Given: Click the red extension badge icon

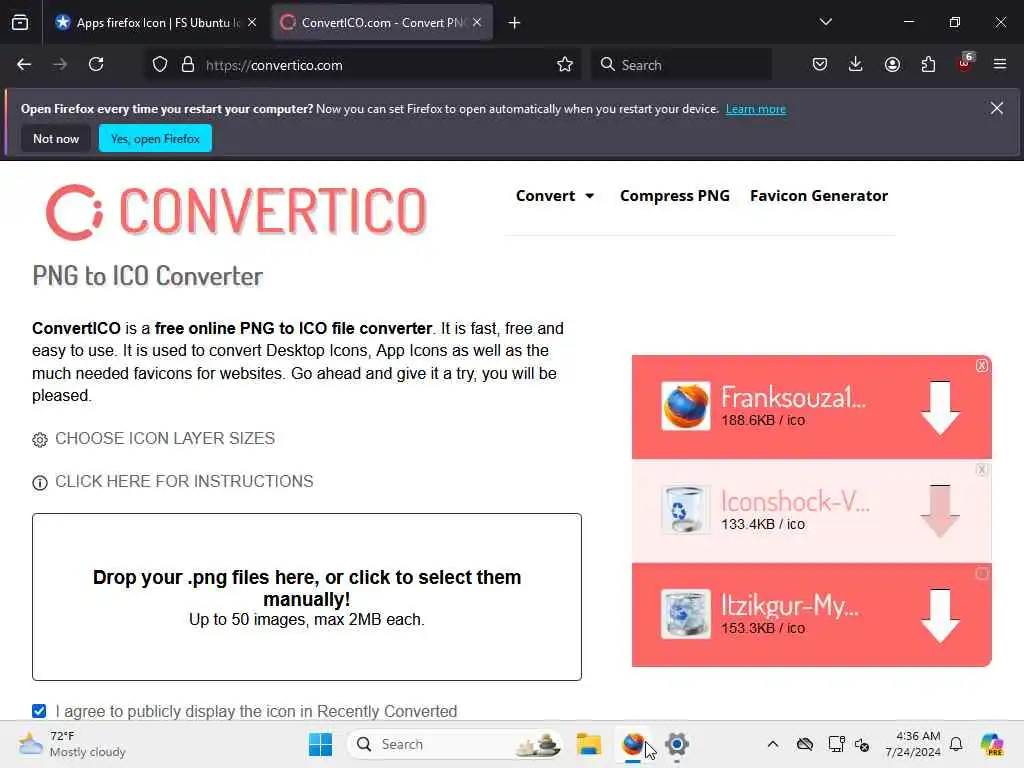Looking at the screenshot, I should pos(965,63).
